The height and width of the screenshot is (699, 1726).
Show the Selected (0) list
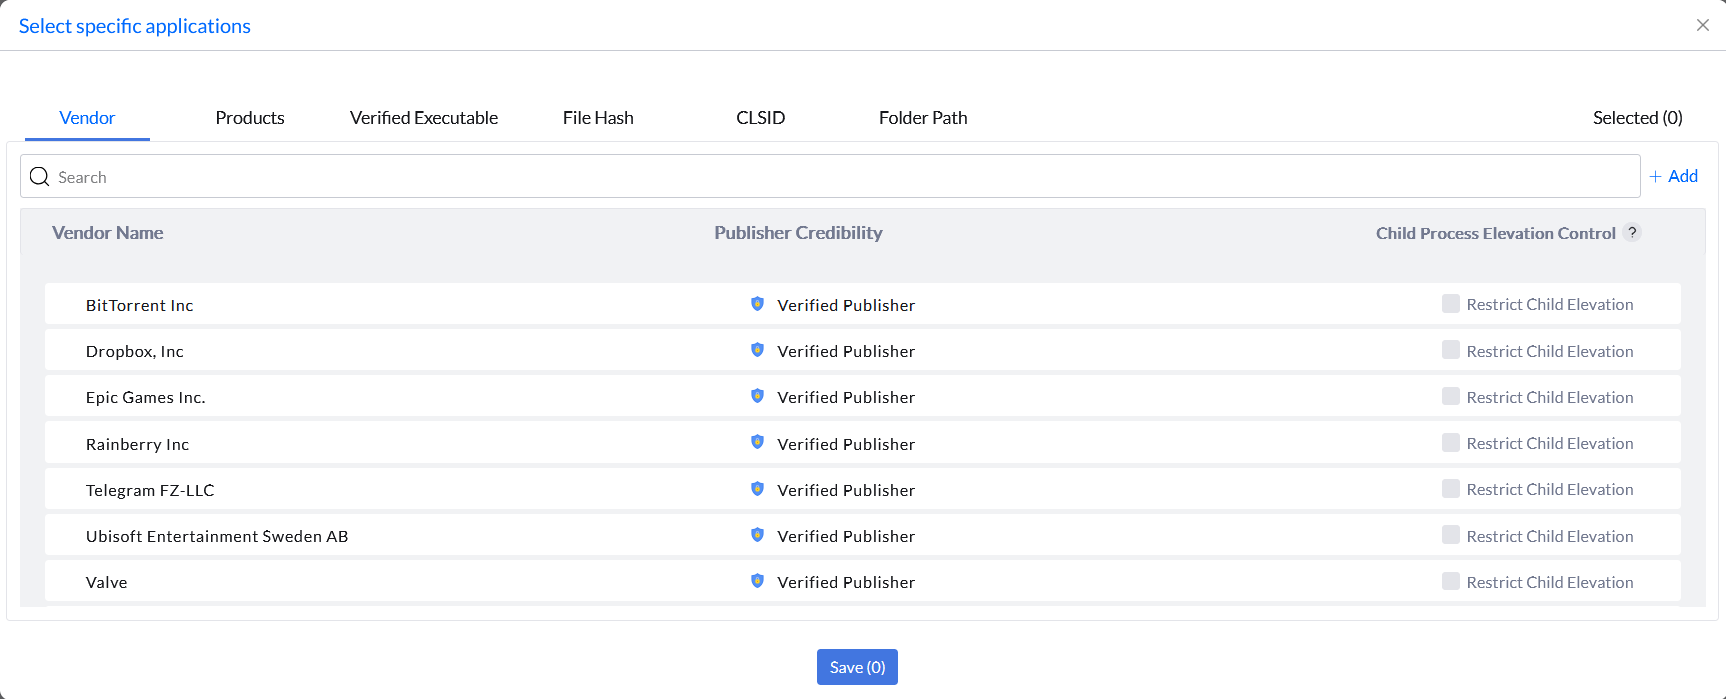coord(1637,118)
